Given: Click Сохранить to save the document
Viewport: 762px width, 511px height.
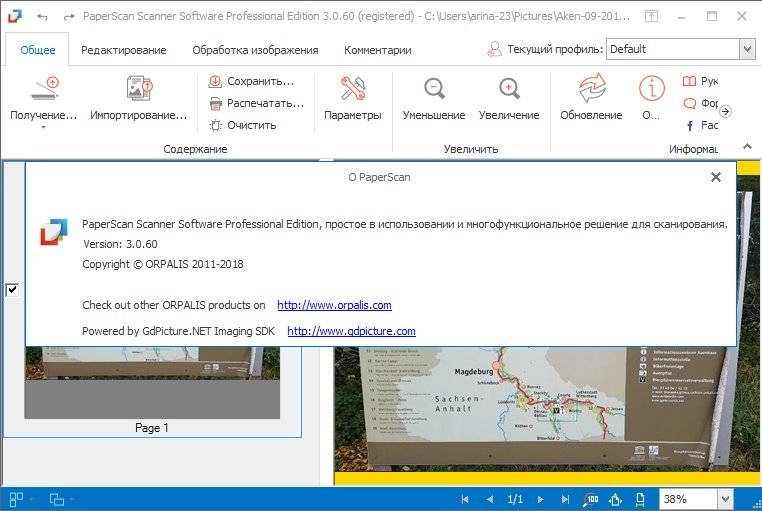Looking at the screenshot, I should click(x=251, y=81).
